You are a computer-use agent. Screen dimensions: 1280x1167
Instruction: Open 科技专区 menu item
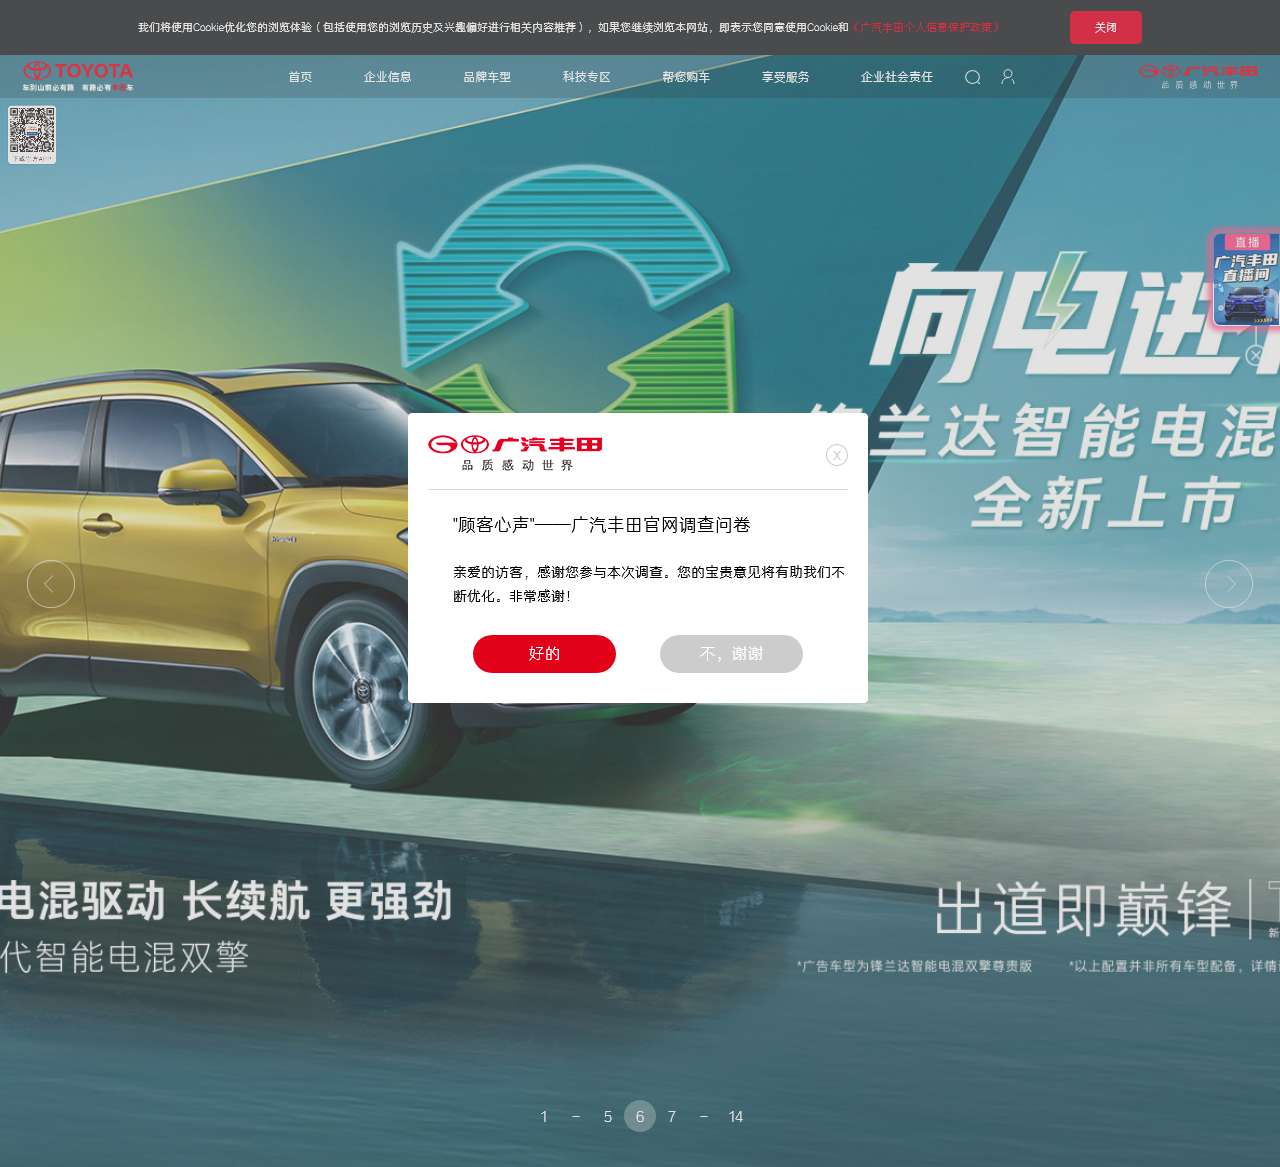click(x=586, y=77)
